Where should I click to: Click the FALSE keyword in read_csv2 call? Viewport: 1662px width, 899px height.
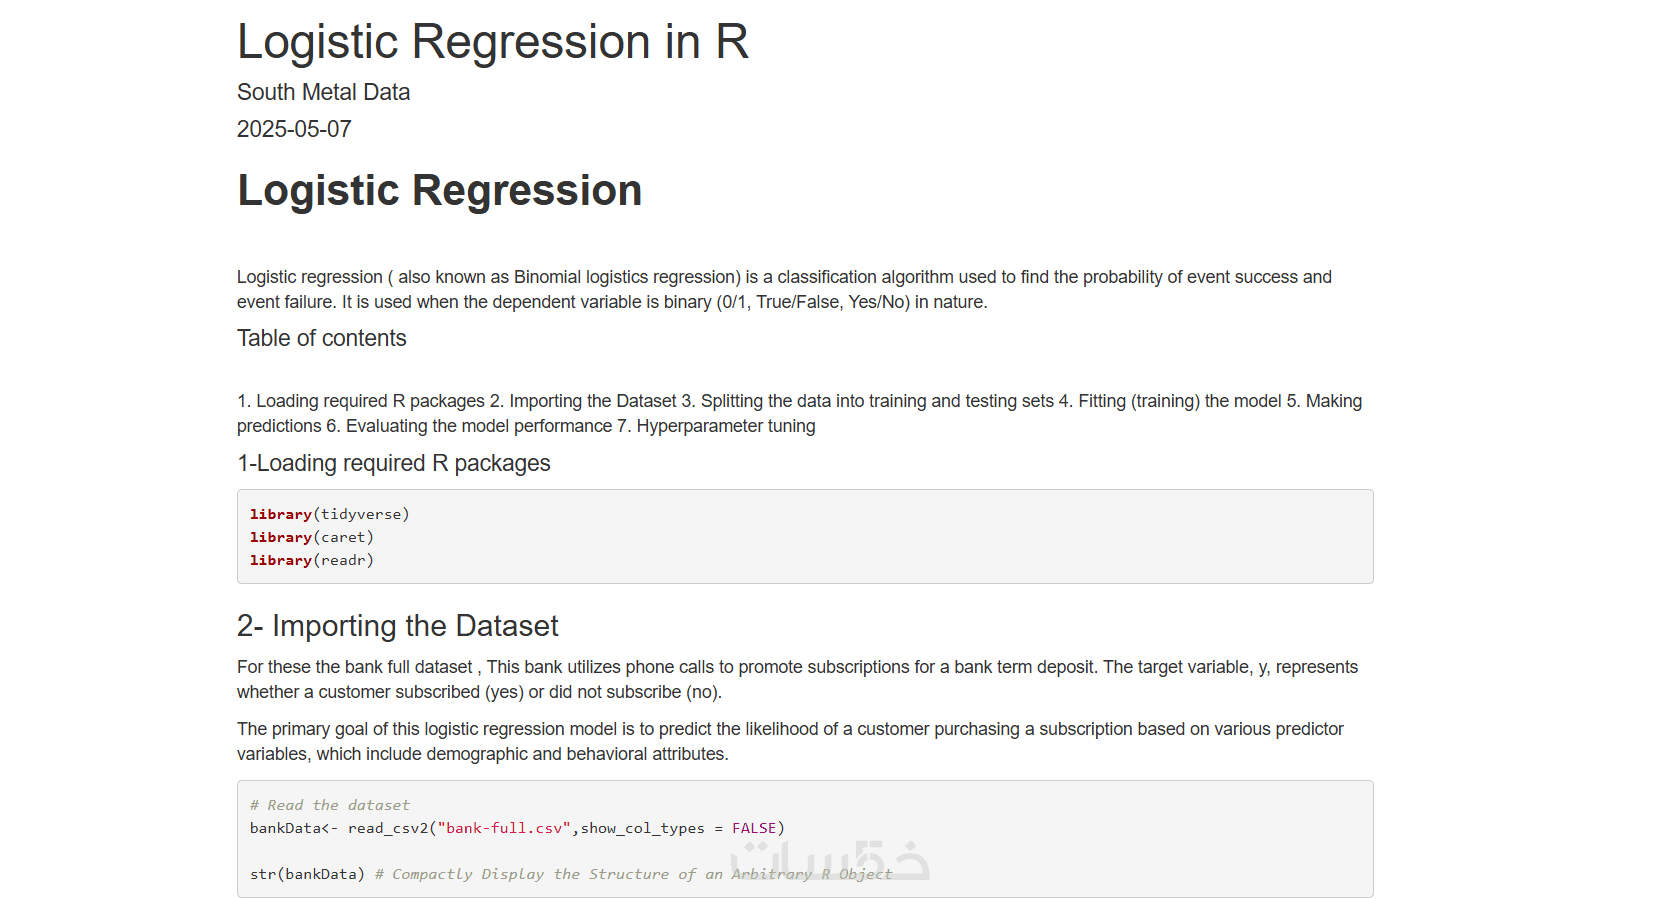754,828
